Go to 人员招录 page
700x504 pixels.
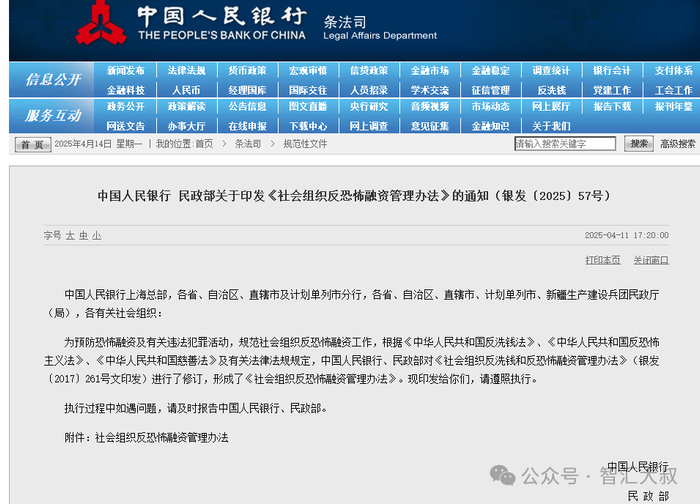(369, 90)
